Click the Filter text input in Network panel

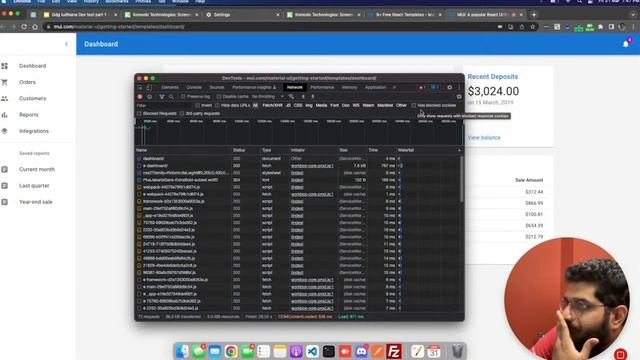163,105
